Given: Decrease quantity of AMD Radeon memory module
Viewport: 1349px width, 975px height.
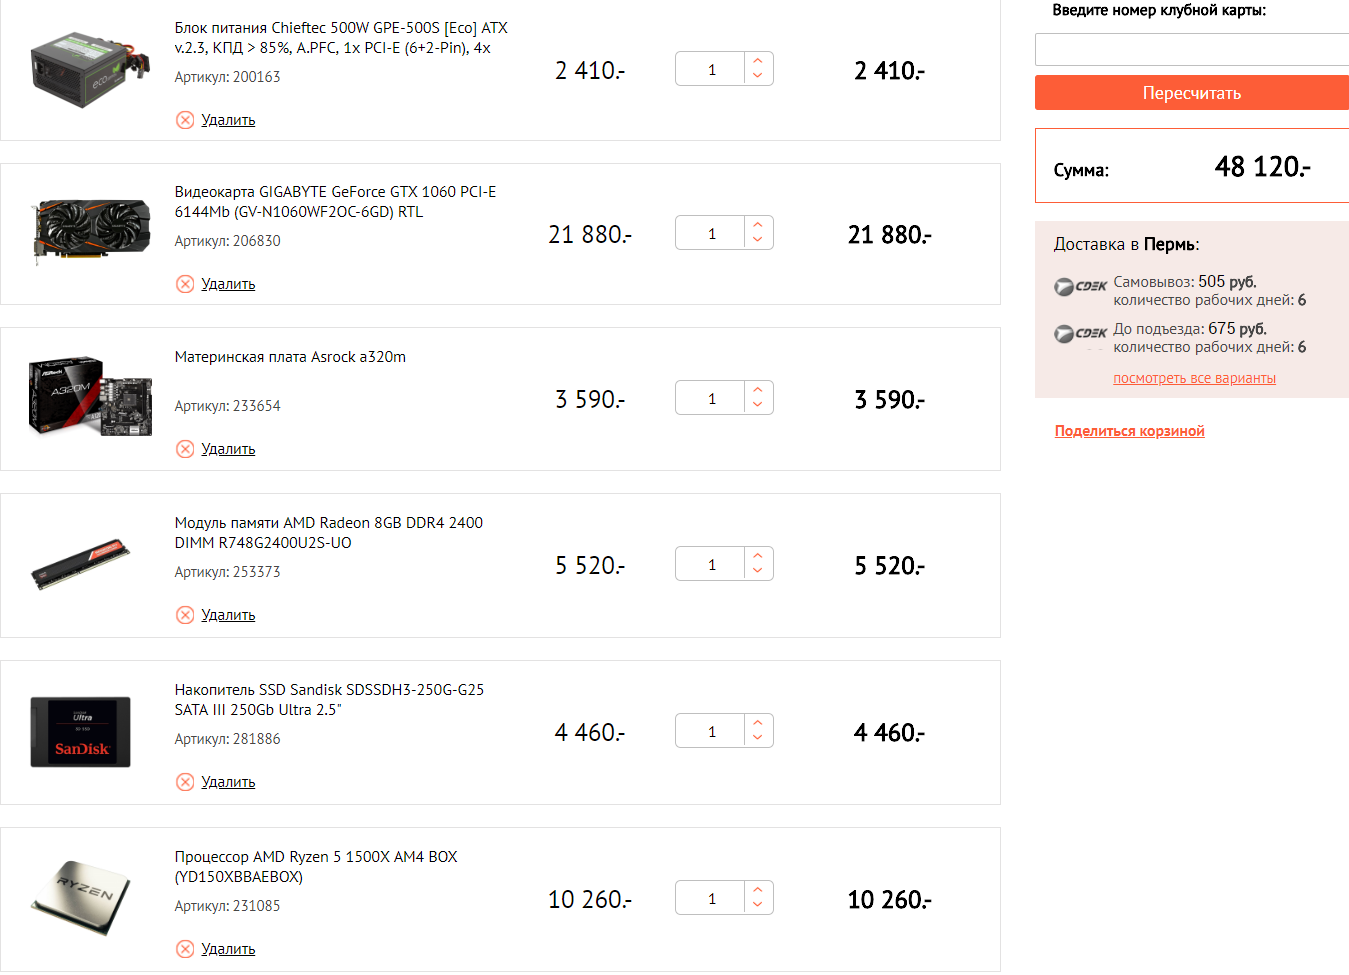Looking at the screenshot, I should 758,573.
